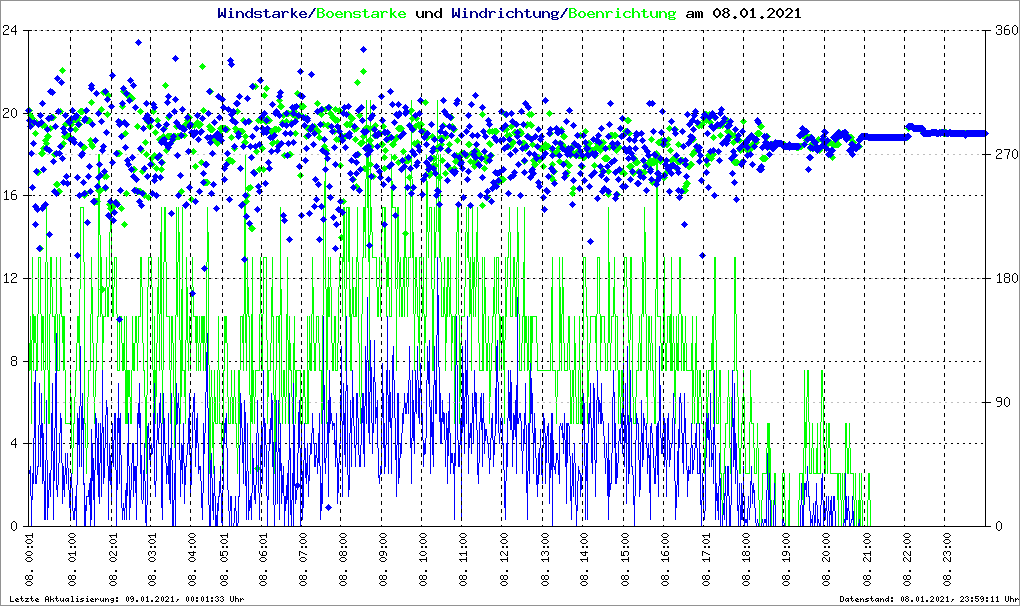
Task: Select the '180' right axis label
Action: click(x=1004, y=278)
